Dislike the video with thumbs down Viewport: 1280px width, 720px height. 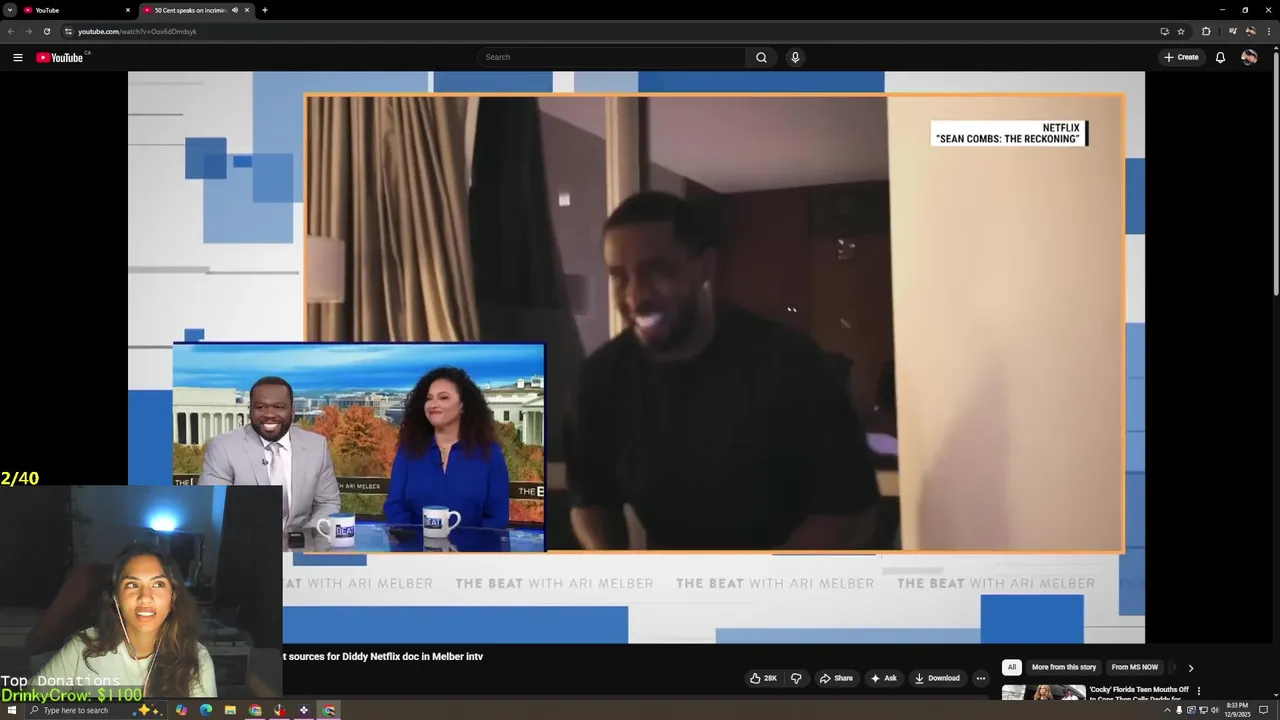[796, 678]
